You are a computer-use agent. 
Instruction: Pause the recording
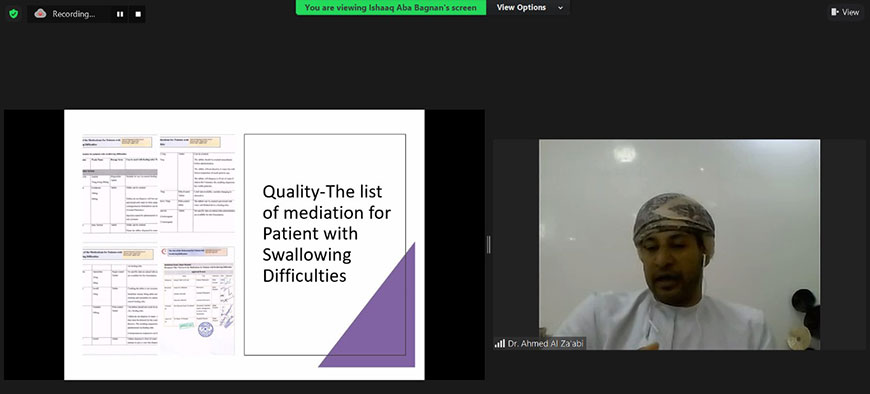pos(120,14)
